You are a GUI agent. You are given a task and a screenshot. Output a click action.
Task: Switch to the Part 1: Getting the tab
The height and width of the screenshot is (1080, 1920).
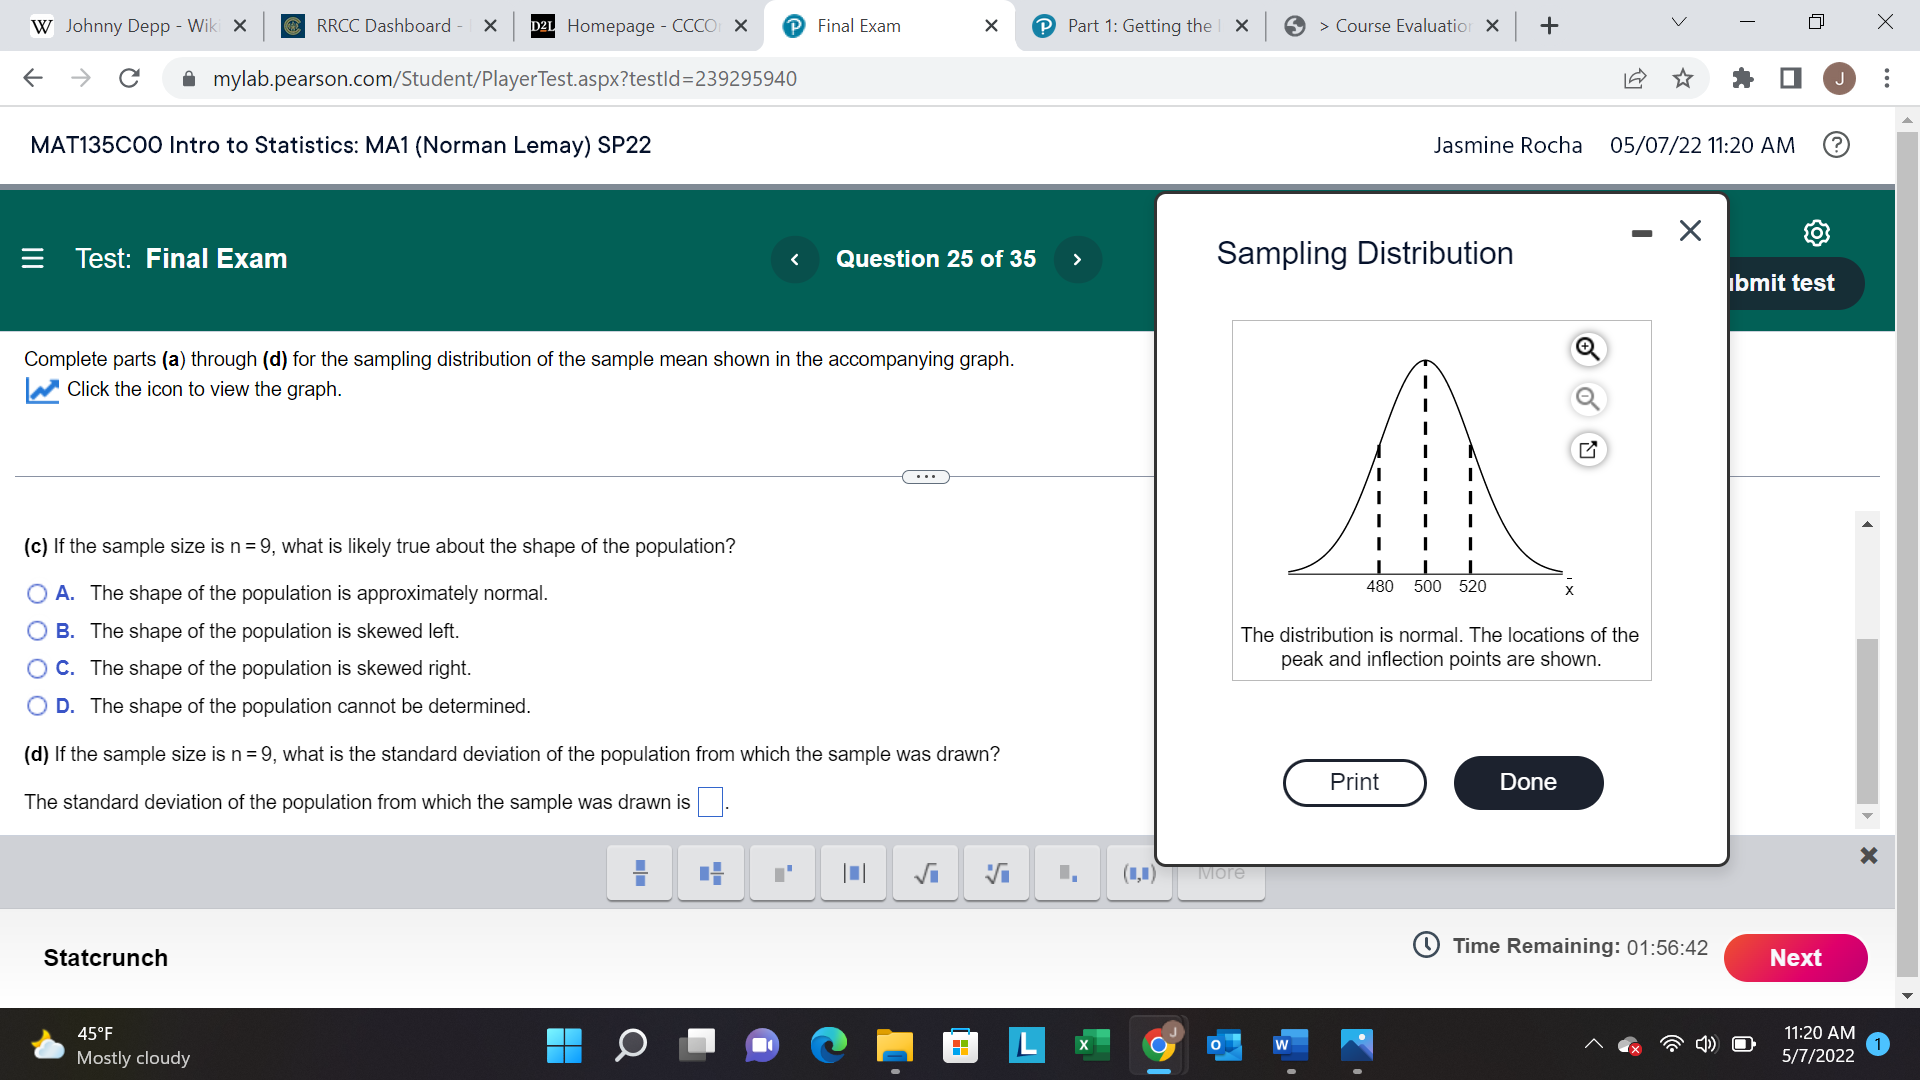(x=1140, y=26)
